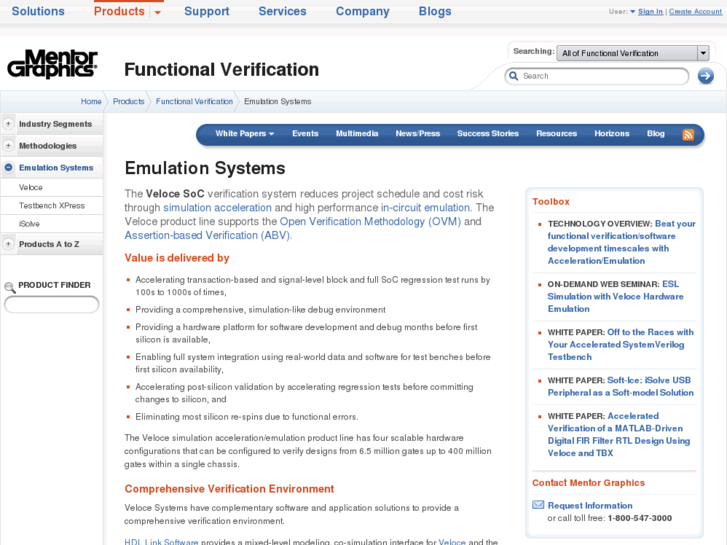Submit search with the blue arrow button
Image resolution: width=727 pixels, height=545 pixels.
(706, 76)
